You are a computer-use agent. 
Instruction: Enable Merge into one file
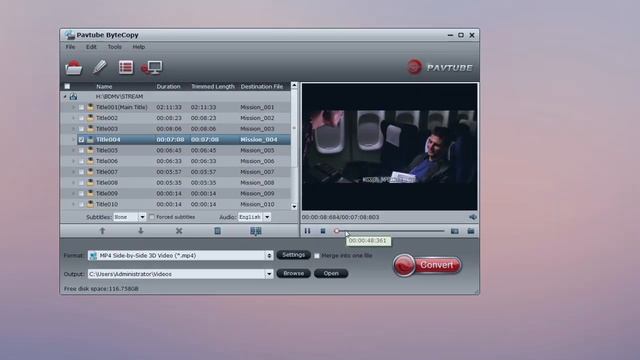click(317, 256)
